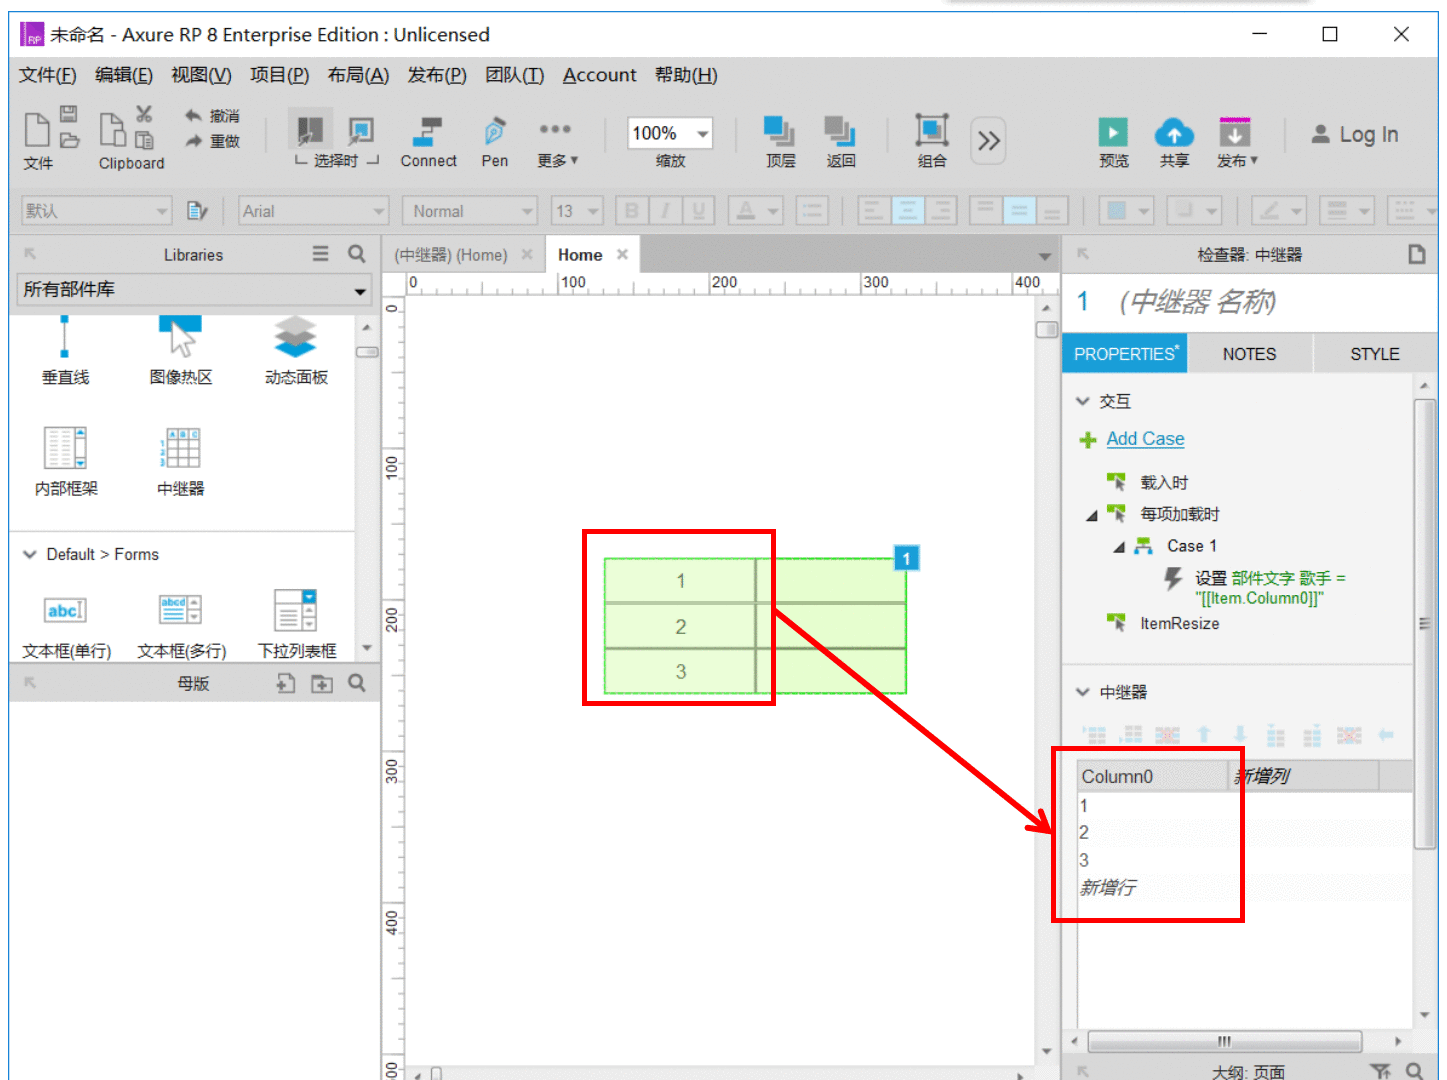Viewport: 1447px width, 1080px height.
Task: Select the 图像热区 hotspot widget
Action: [181, 352]
